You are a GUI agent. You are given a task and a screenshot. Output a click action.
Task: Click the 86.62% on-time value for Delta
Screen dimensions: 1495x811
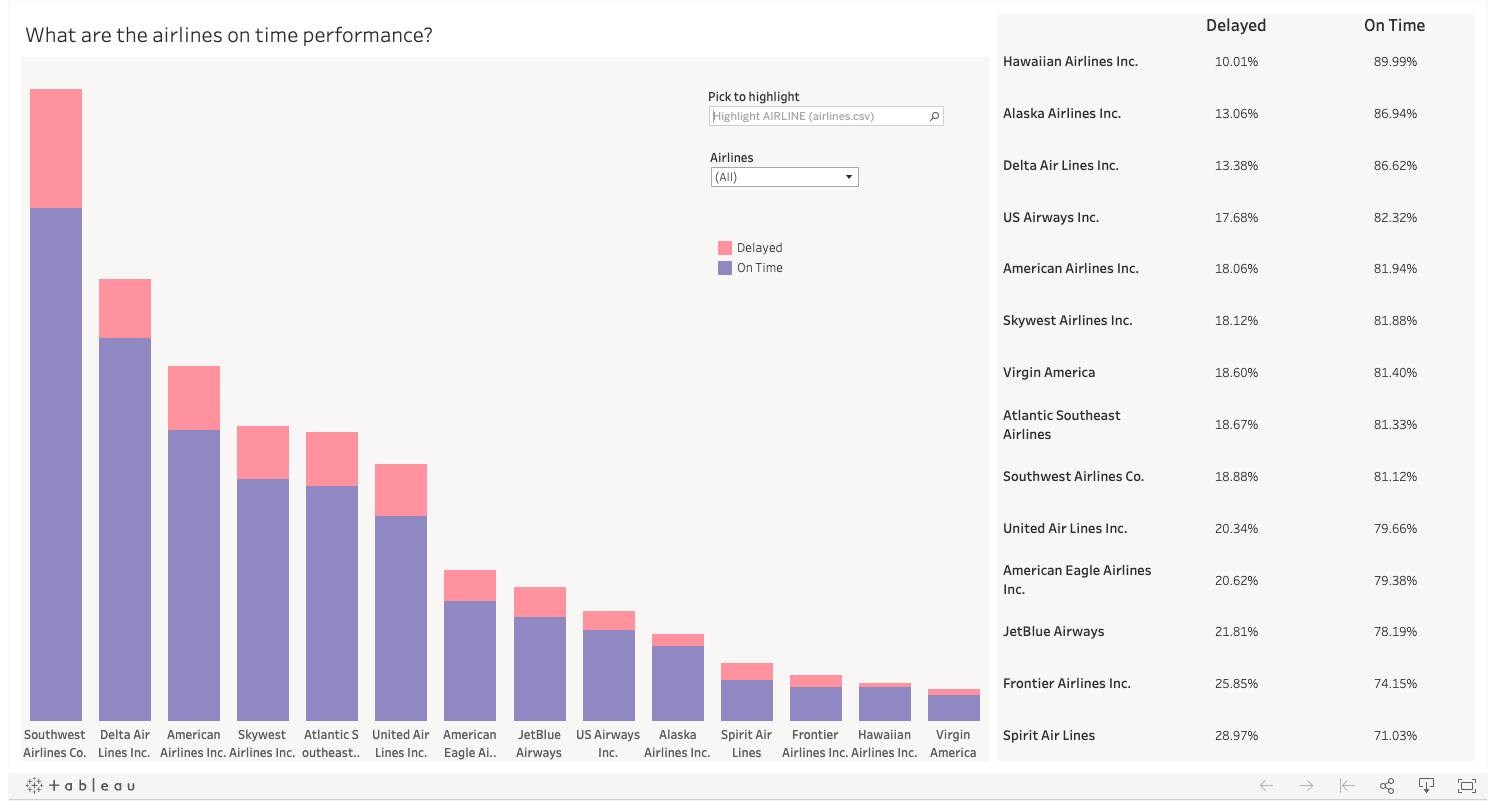coord(1395,166)
